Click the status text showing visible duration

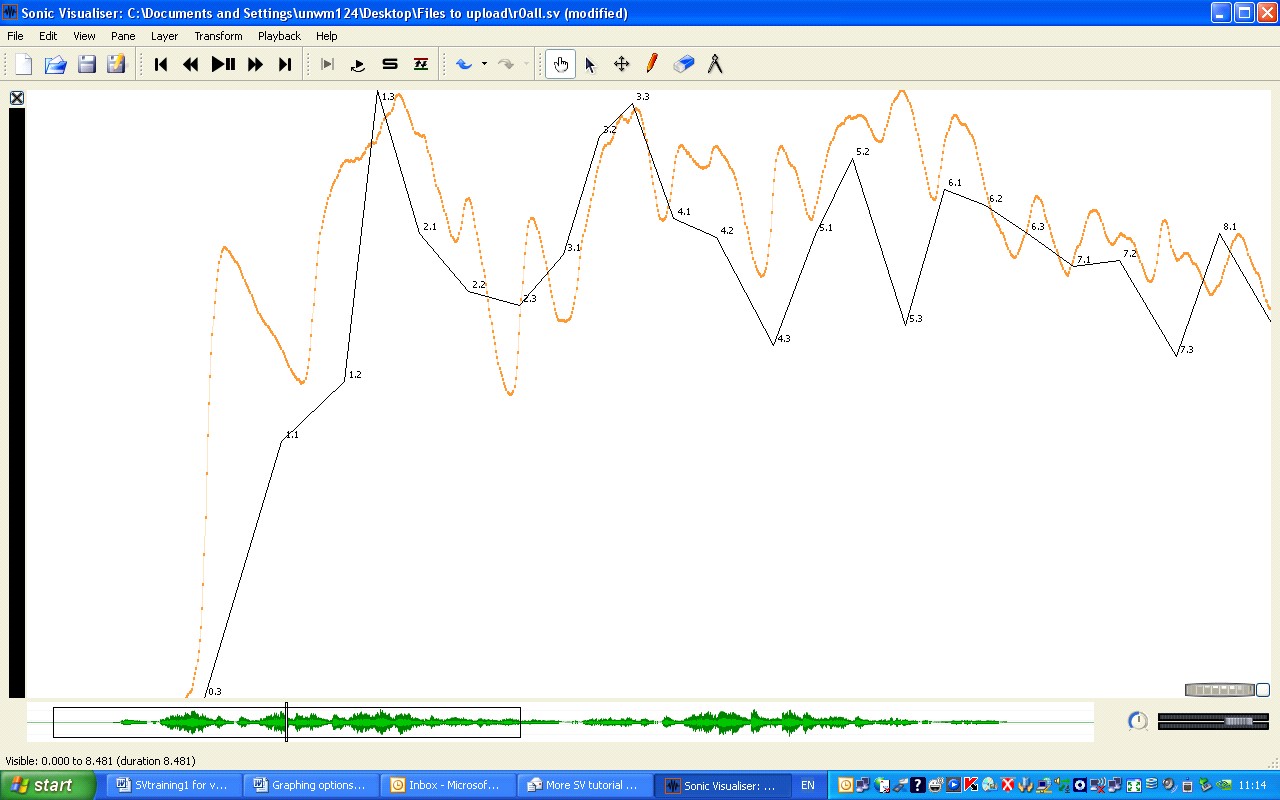tap(100, 761)
